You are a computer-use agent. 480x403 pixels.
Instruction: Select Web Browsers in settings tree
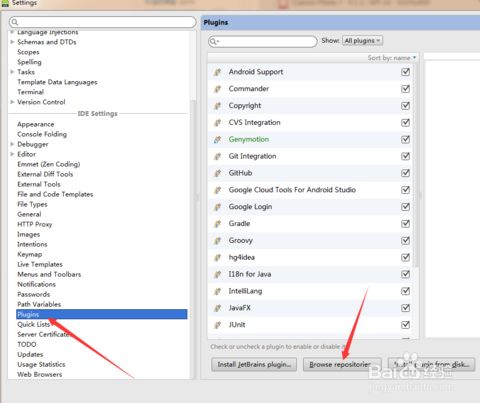(x=40, y=374)
